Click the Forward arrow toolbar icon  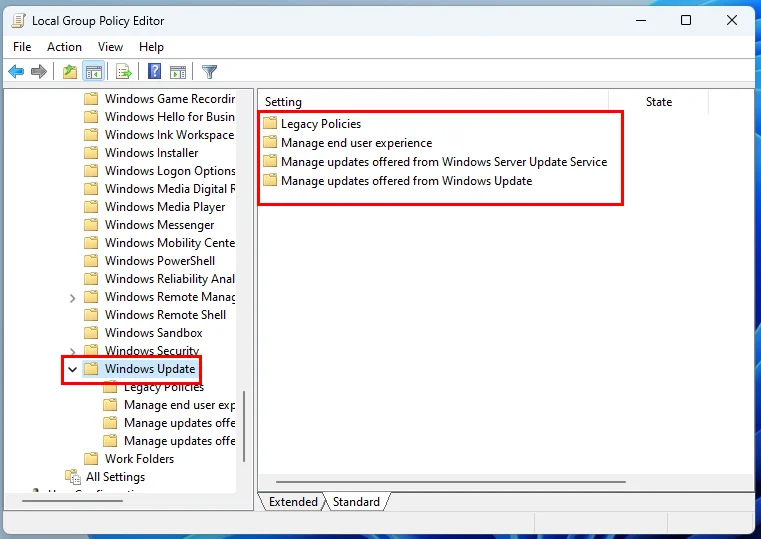[x=38, y=72]
